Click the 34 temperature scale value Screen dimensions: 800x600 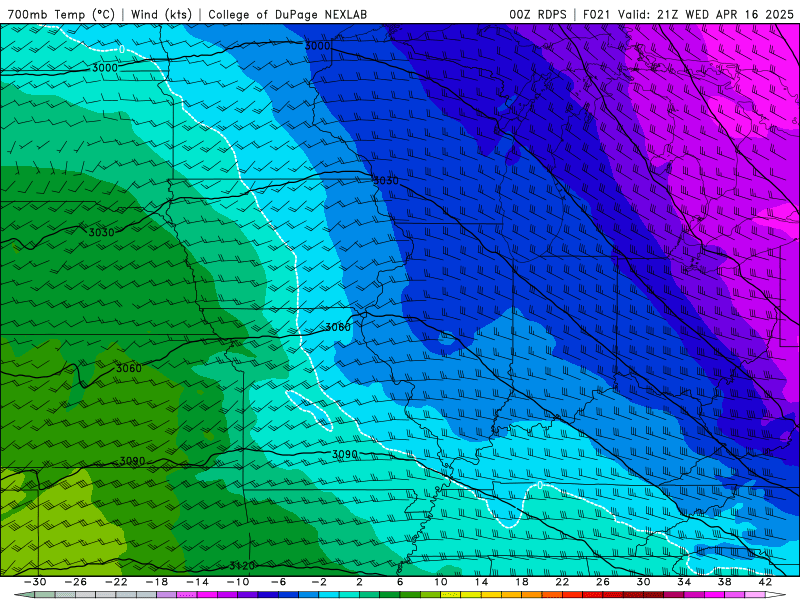(x=684, y=582)
